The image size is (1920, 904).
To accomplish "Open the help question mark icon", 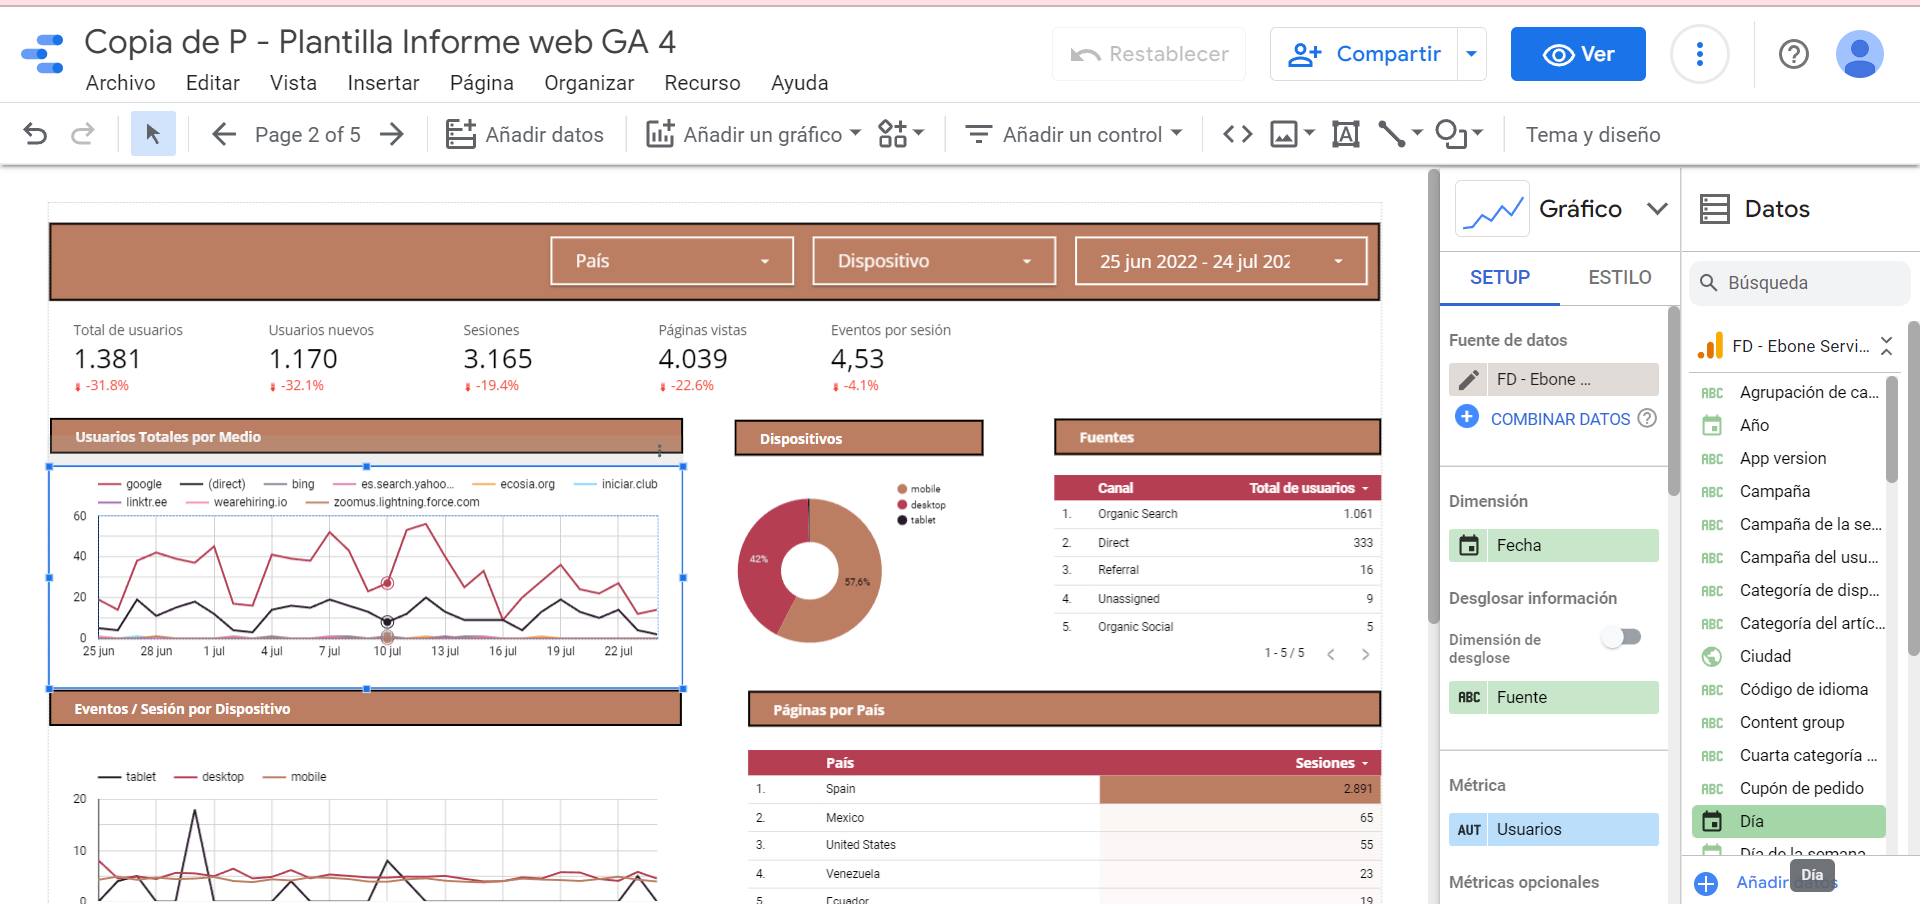I will coord(1793,54).
